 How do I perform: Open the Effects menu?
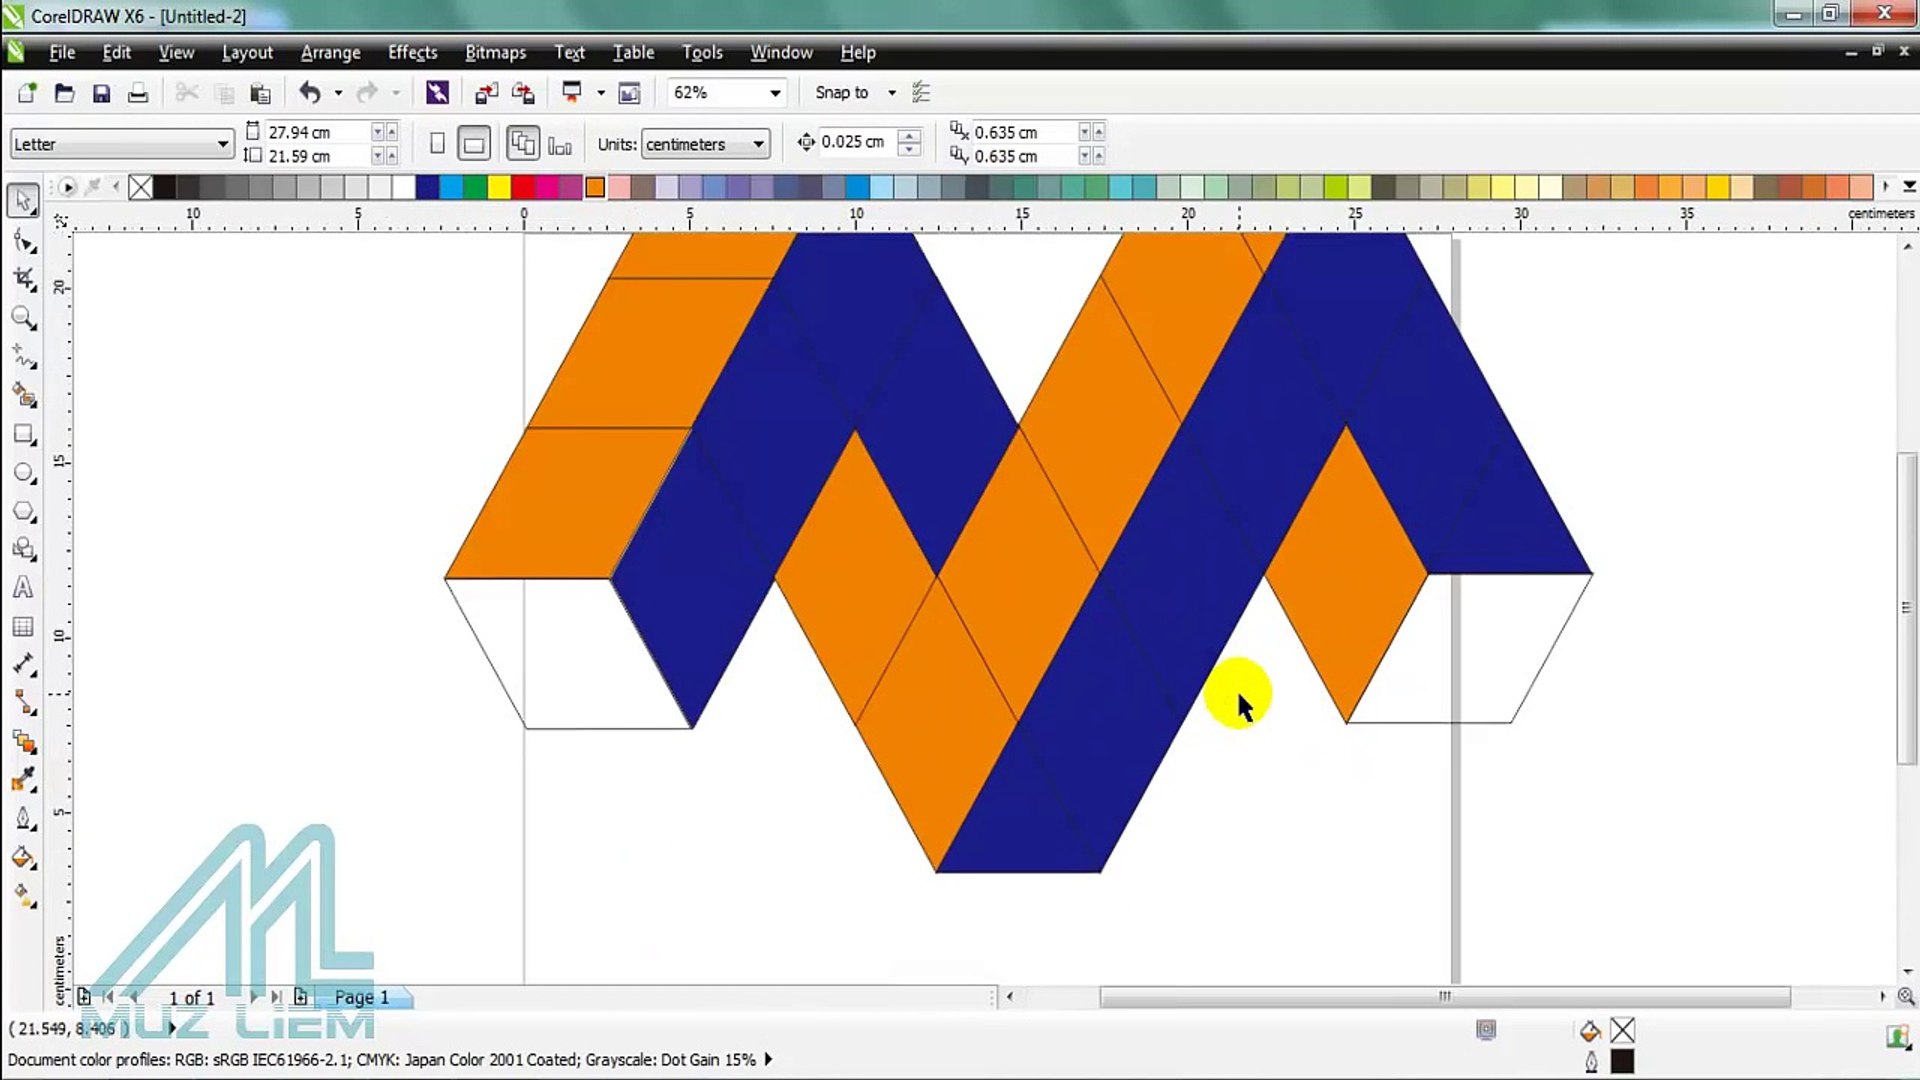412,53
